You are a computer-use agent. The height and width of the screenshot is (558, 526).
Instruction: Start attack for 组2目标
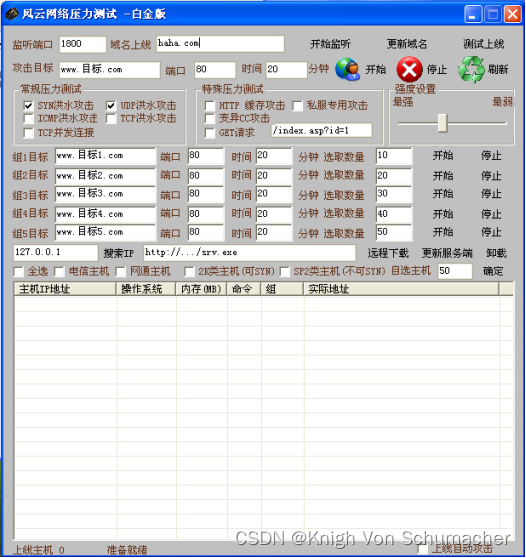tap(443, 175)
